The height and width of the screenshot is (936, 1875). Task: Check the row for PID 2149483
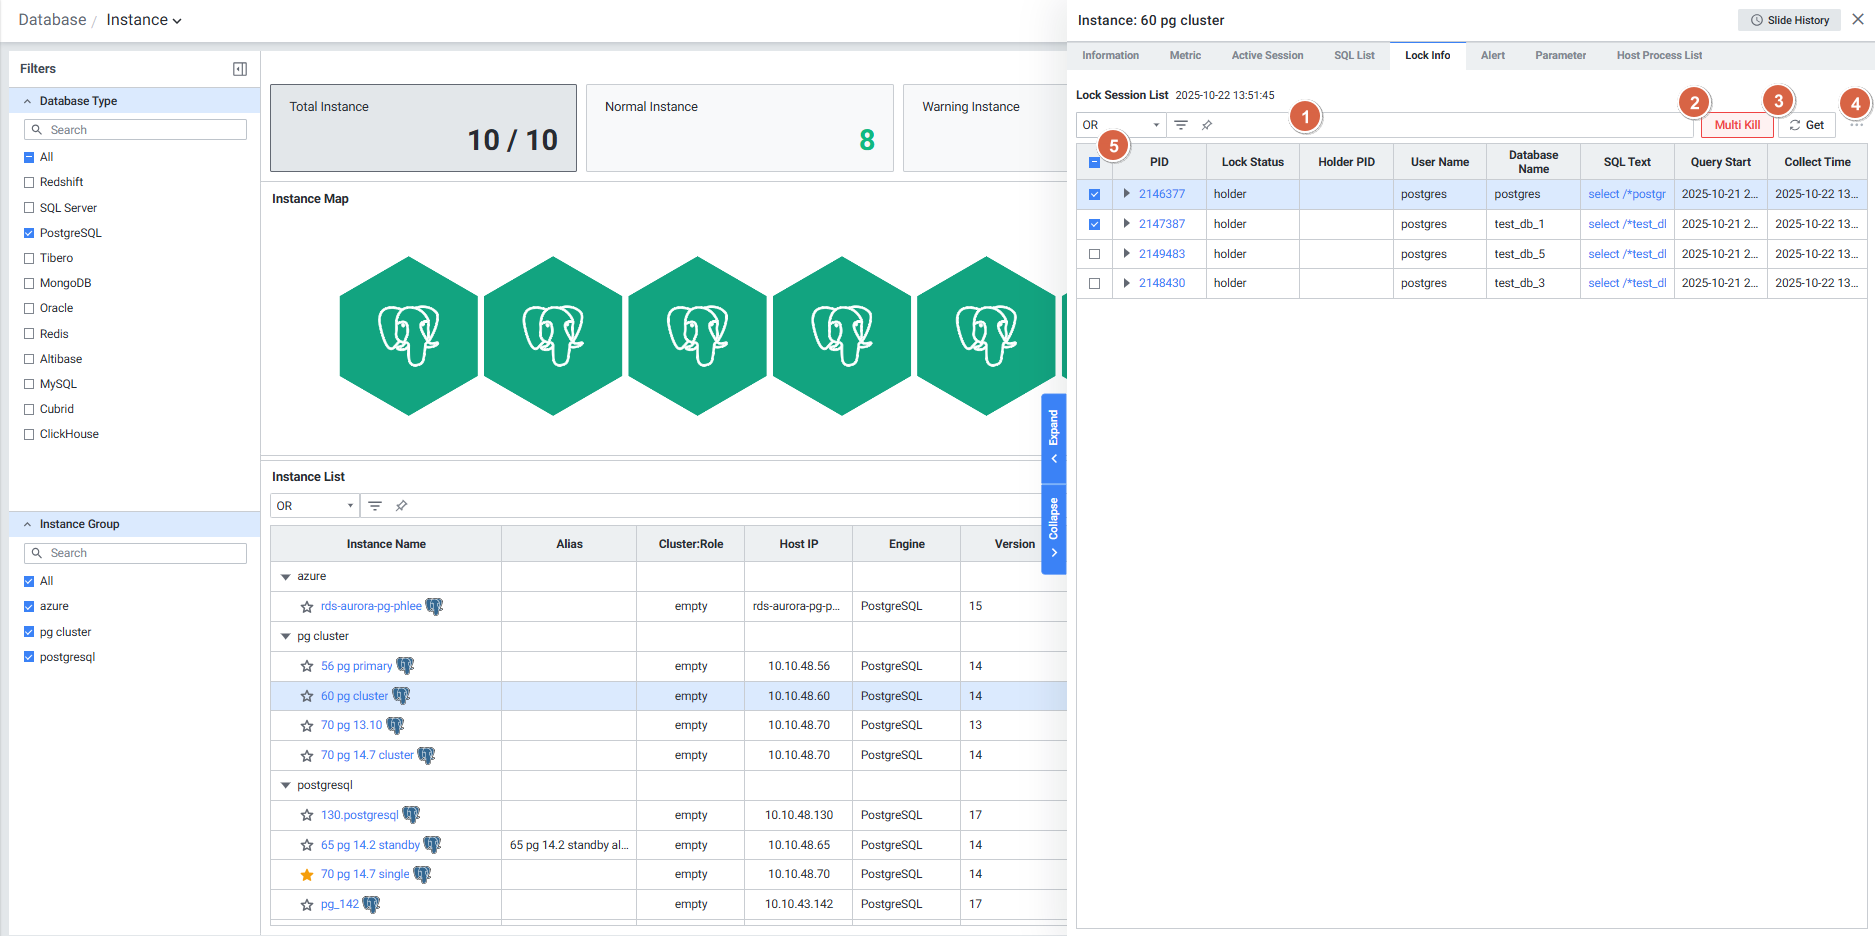(x=1094, y=254)
